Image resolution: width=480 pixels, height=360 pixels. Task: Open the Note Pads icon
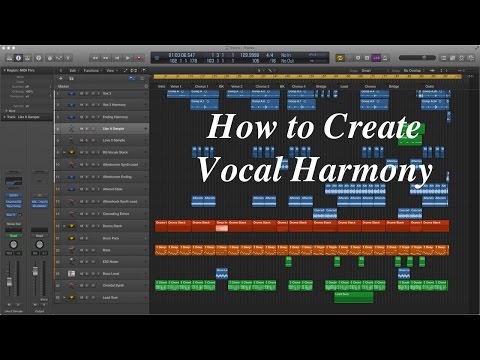(452, 58)
